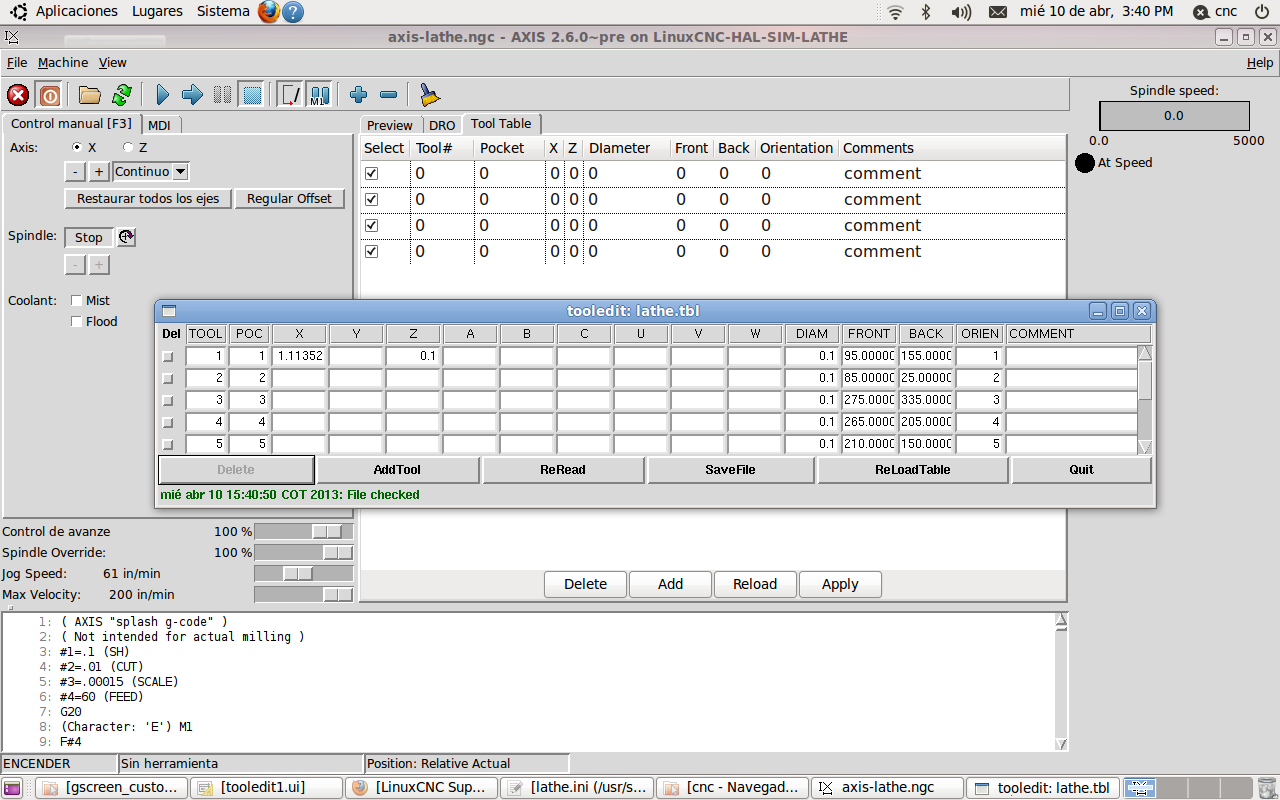Click ReLoadTable in tooledit window
The width and height of the screenshot is (1280, 800).
913,469
